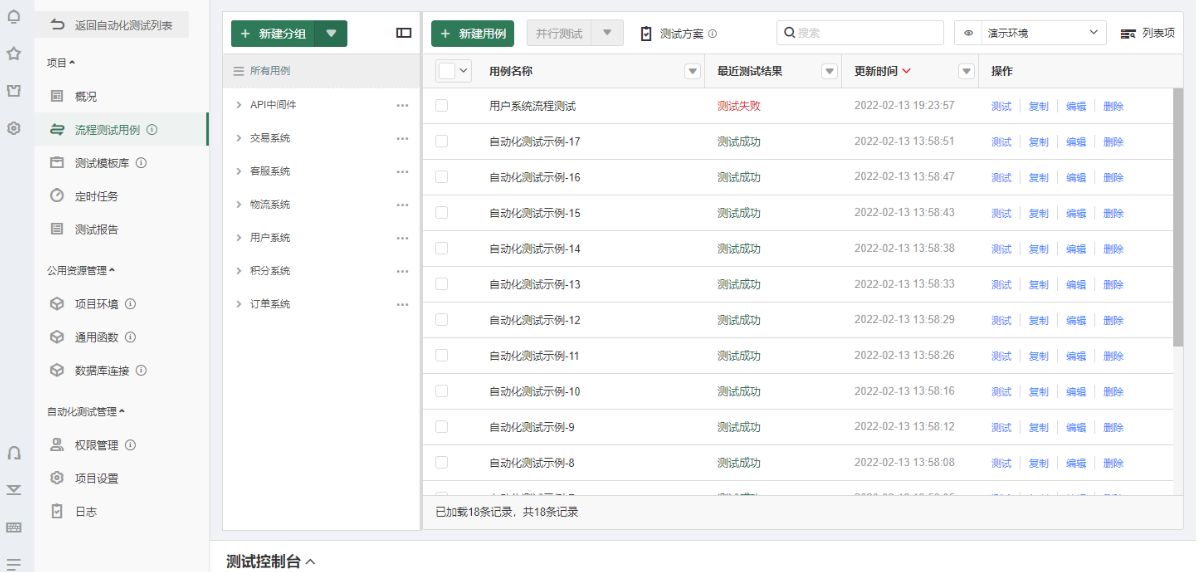Click 返回自动化测试列表 button

pyautogui.click(x=112, y=25)
